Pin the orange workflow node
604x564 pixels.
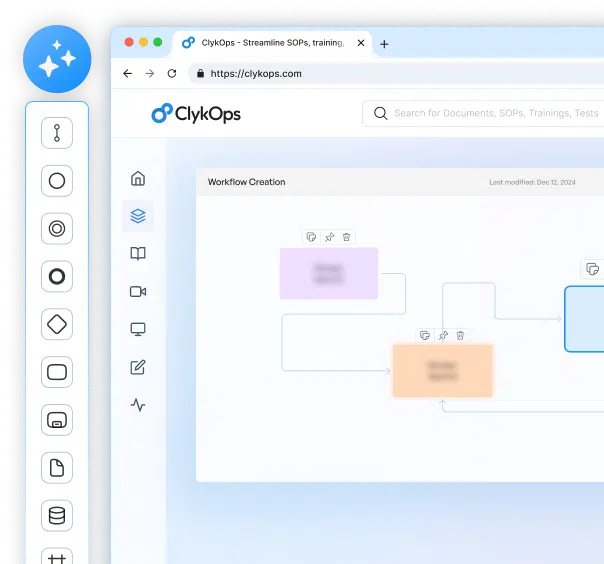click(443, 335)
